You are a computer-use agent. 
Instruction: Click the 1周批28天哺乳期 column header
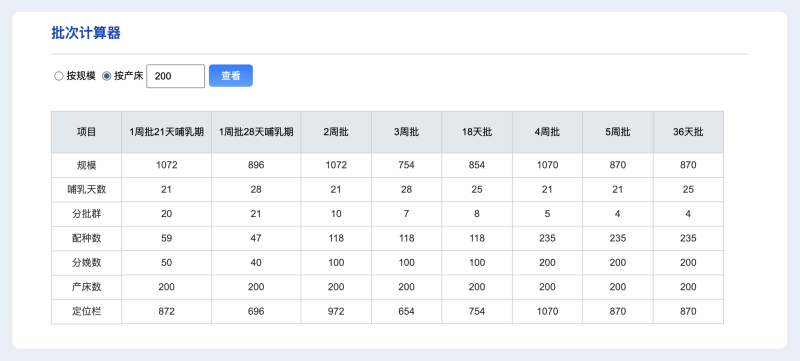pyautogui.click(x=256, y=132)
